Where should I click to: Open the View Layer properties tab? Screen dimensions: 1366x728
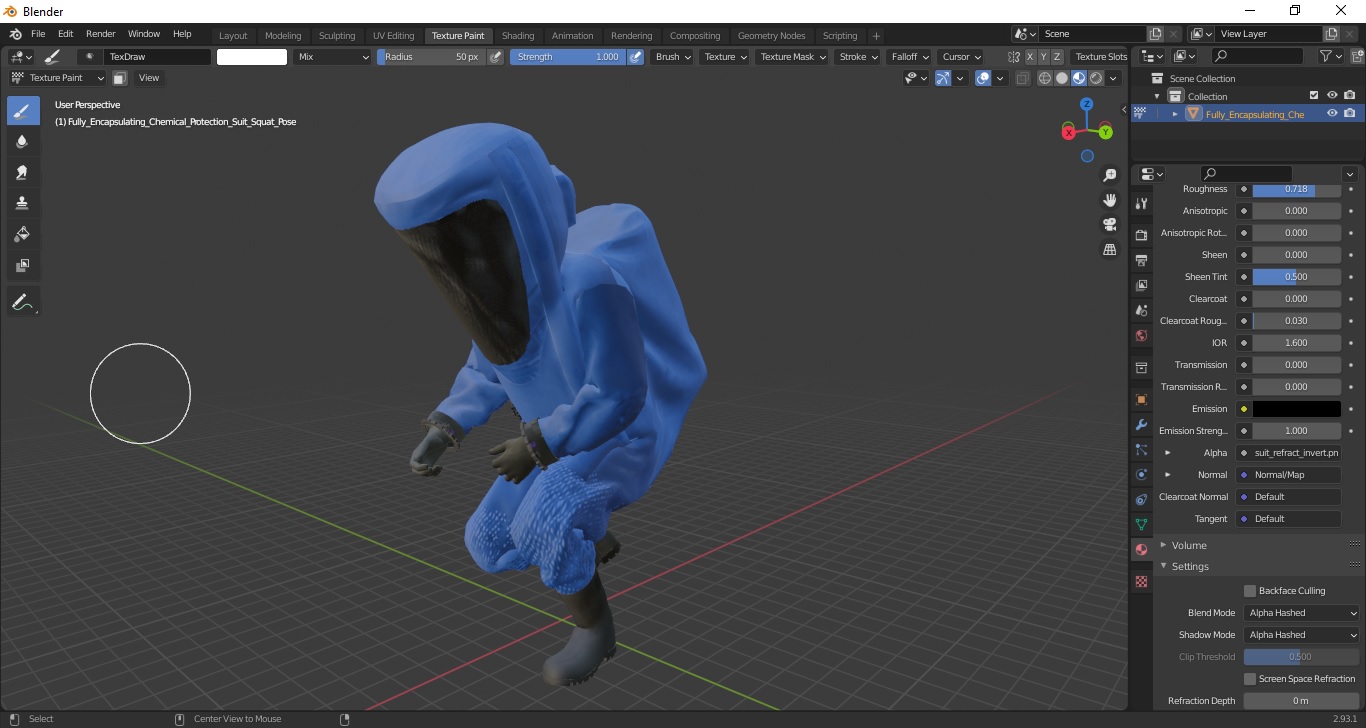[1141, 285]
